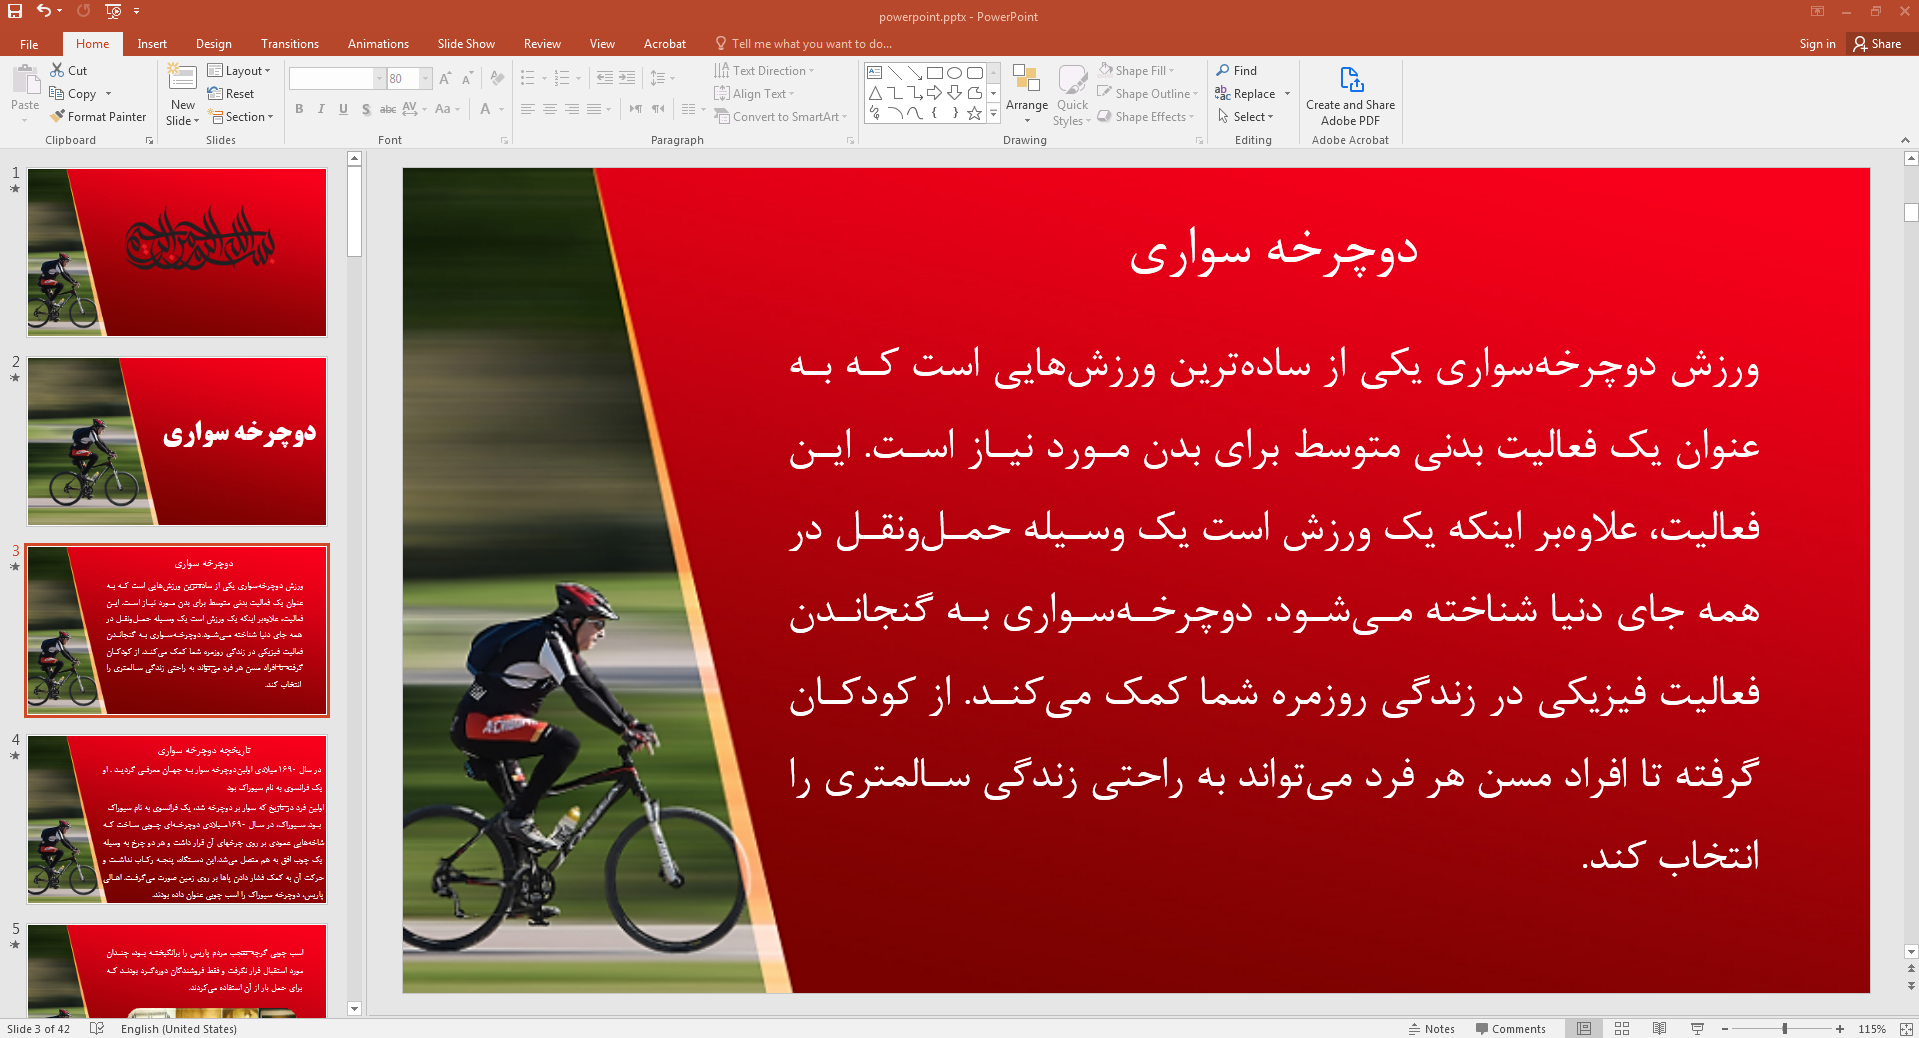The image size is (1919, 1038).
Task: Toggle Underline formatting
Action: point(343,109)
